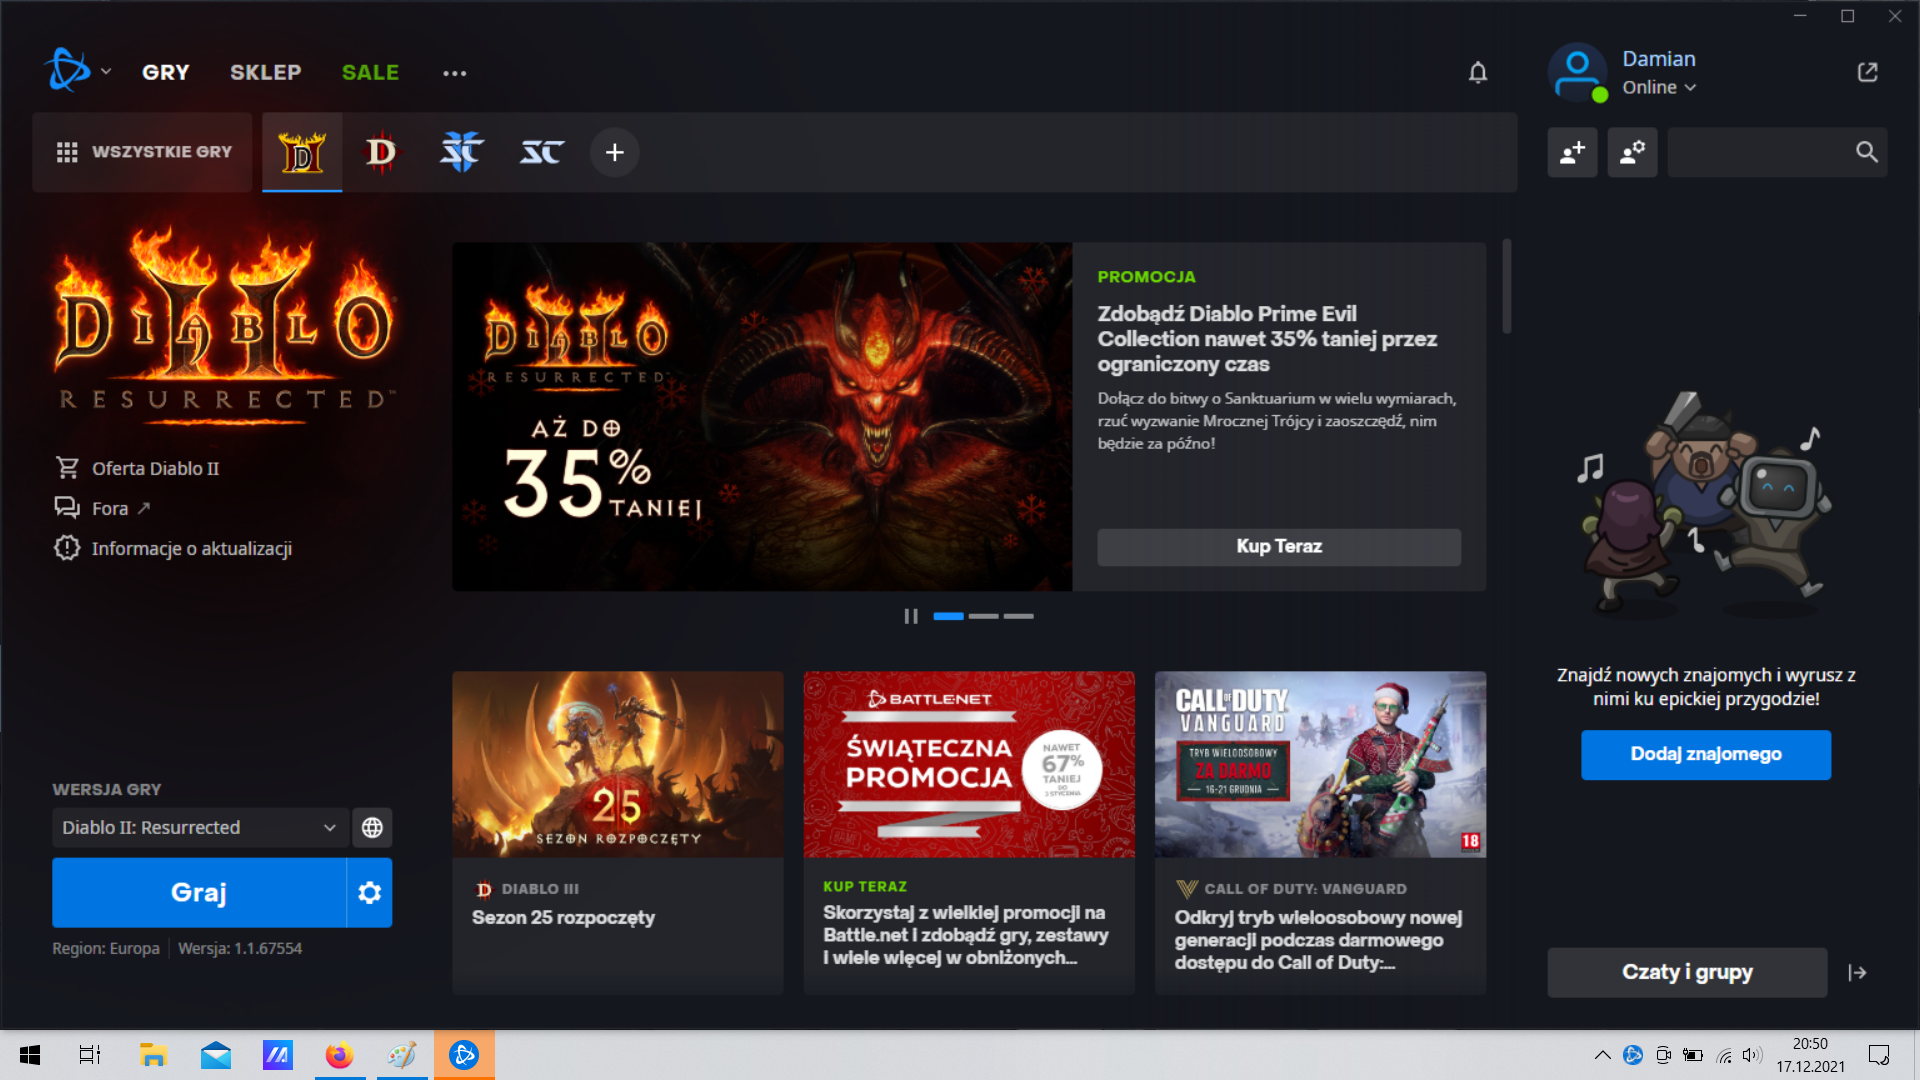Collapse the friends sidebar arrow

[x=1857, y=972]
